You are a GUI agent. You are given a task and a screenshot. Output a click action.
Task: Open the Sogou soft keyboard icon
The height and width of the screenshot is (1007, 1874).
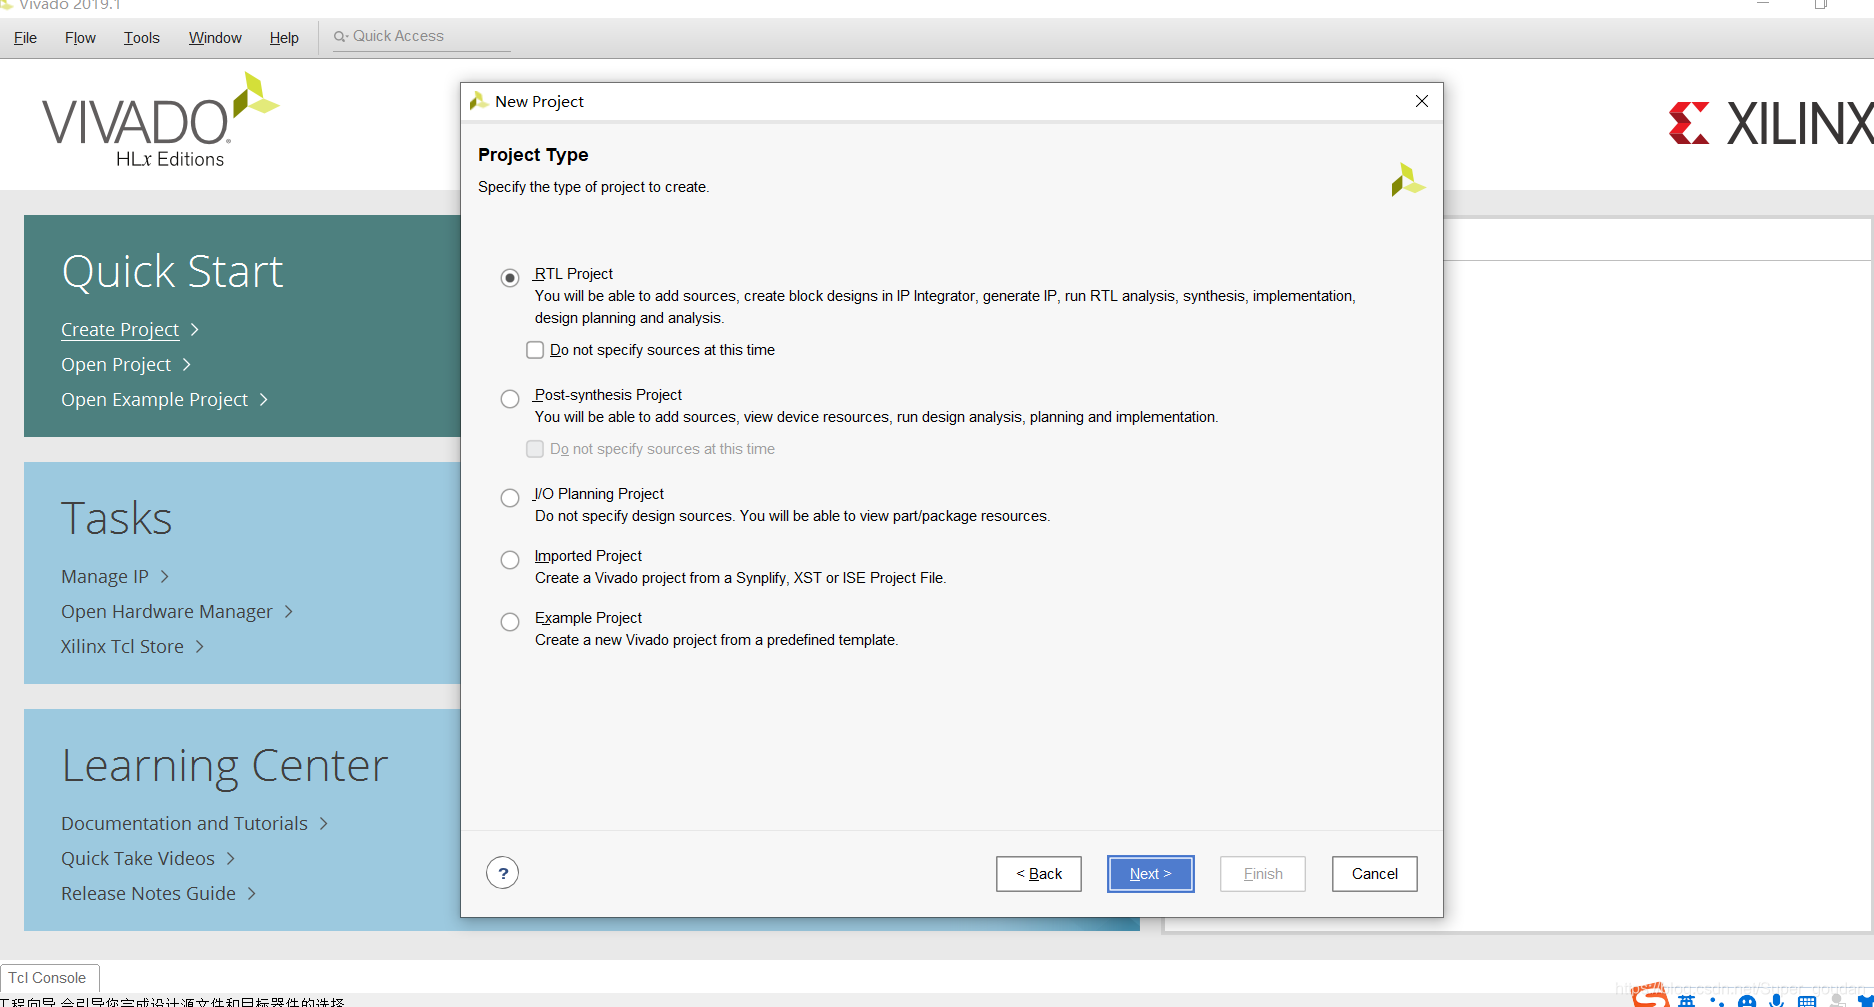[x=1806, y=1001]
